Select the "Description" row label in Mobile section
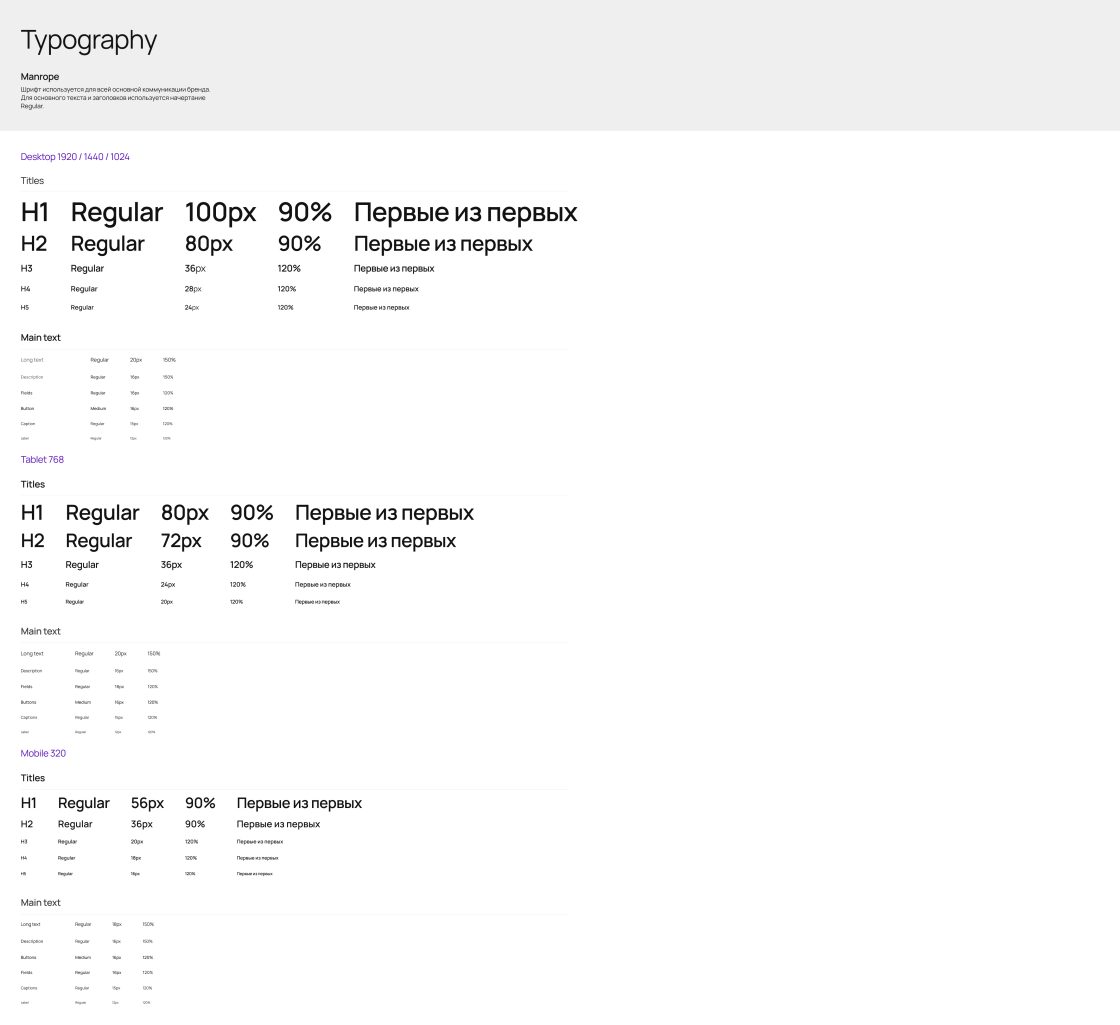 tap(32, 941)
